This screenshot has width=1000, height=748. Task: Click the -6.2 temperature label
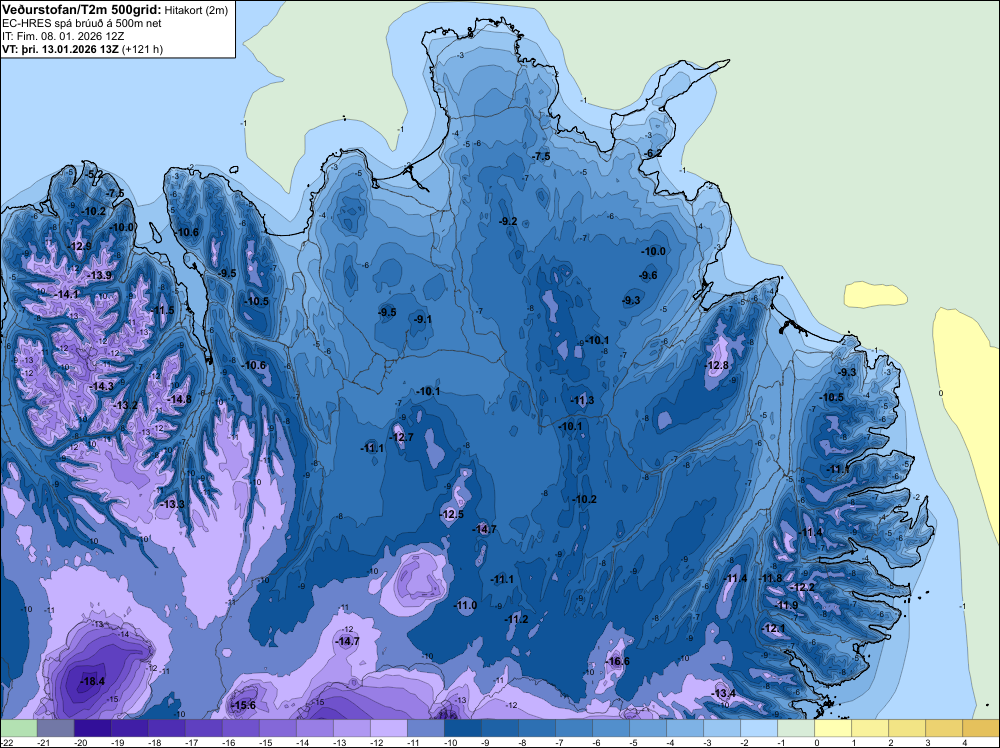(x=652, y=153)
